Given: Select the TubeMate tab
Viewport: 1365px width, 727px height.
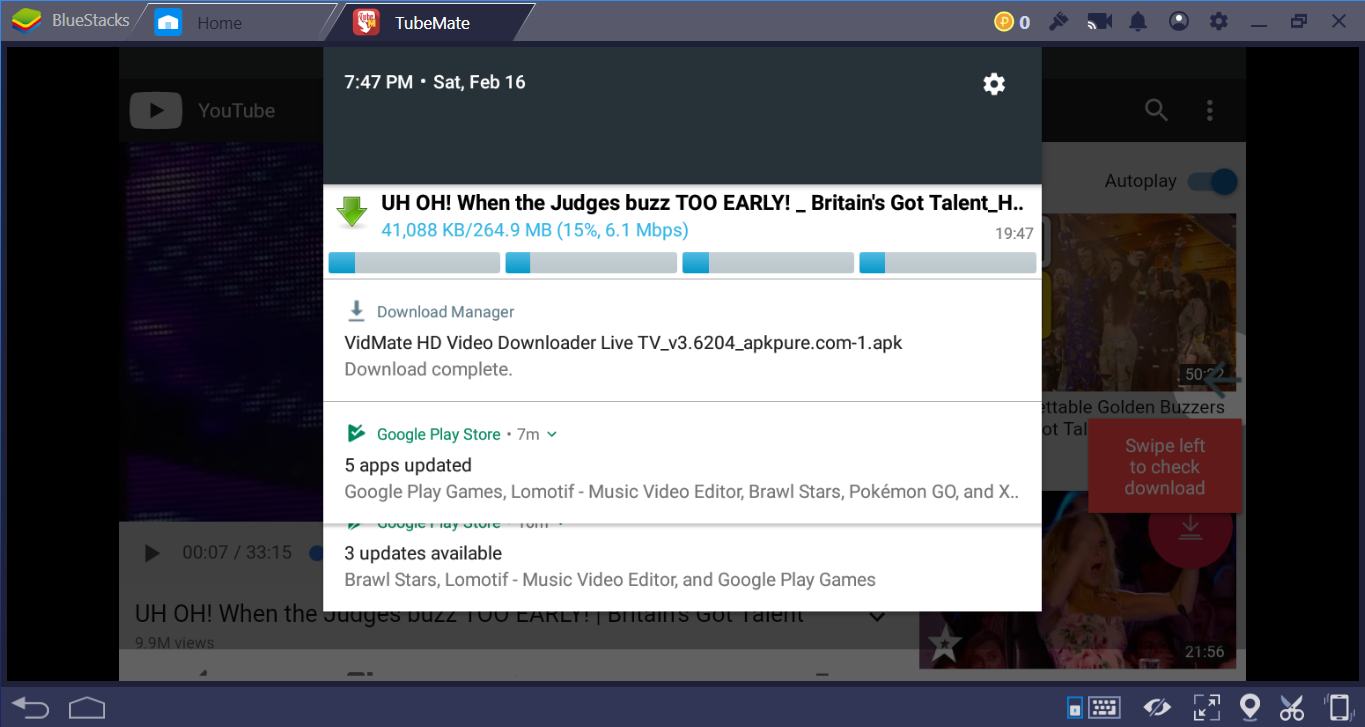Looking at the screenshot, I should (x=430, y=22).
